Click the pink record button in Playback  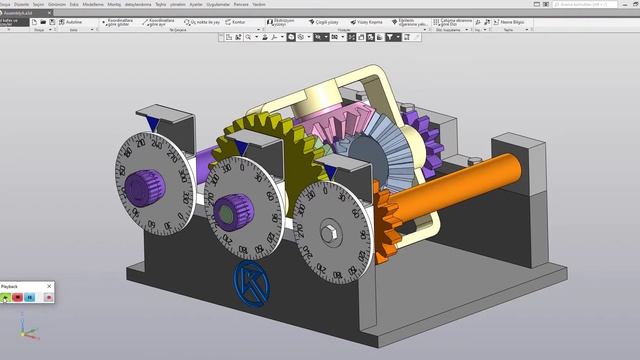pos(49,298)
